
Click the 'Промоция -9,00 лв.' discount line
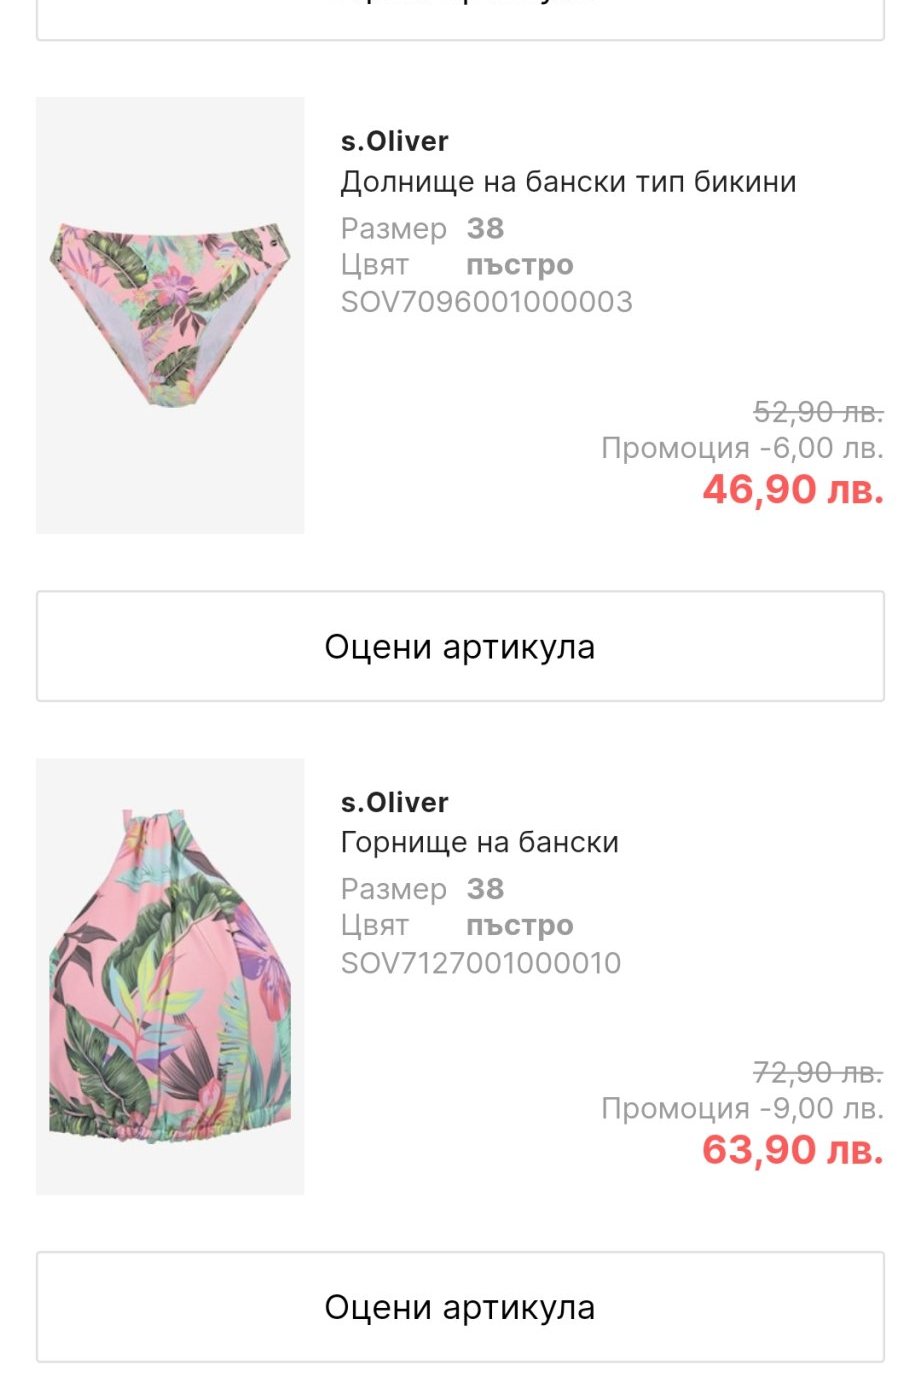(x=742, y=1109)
